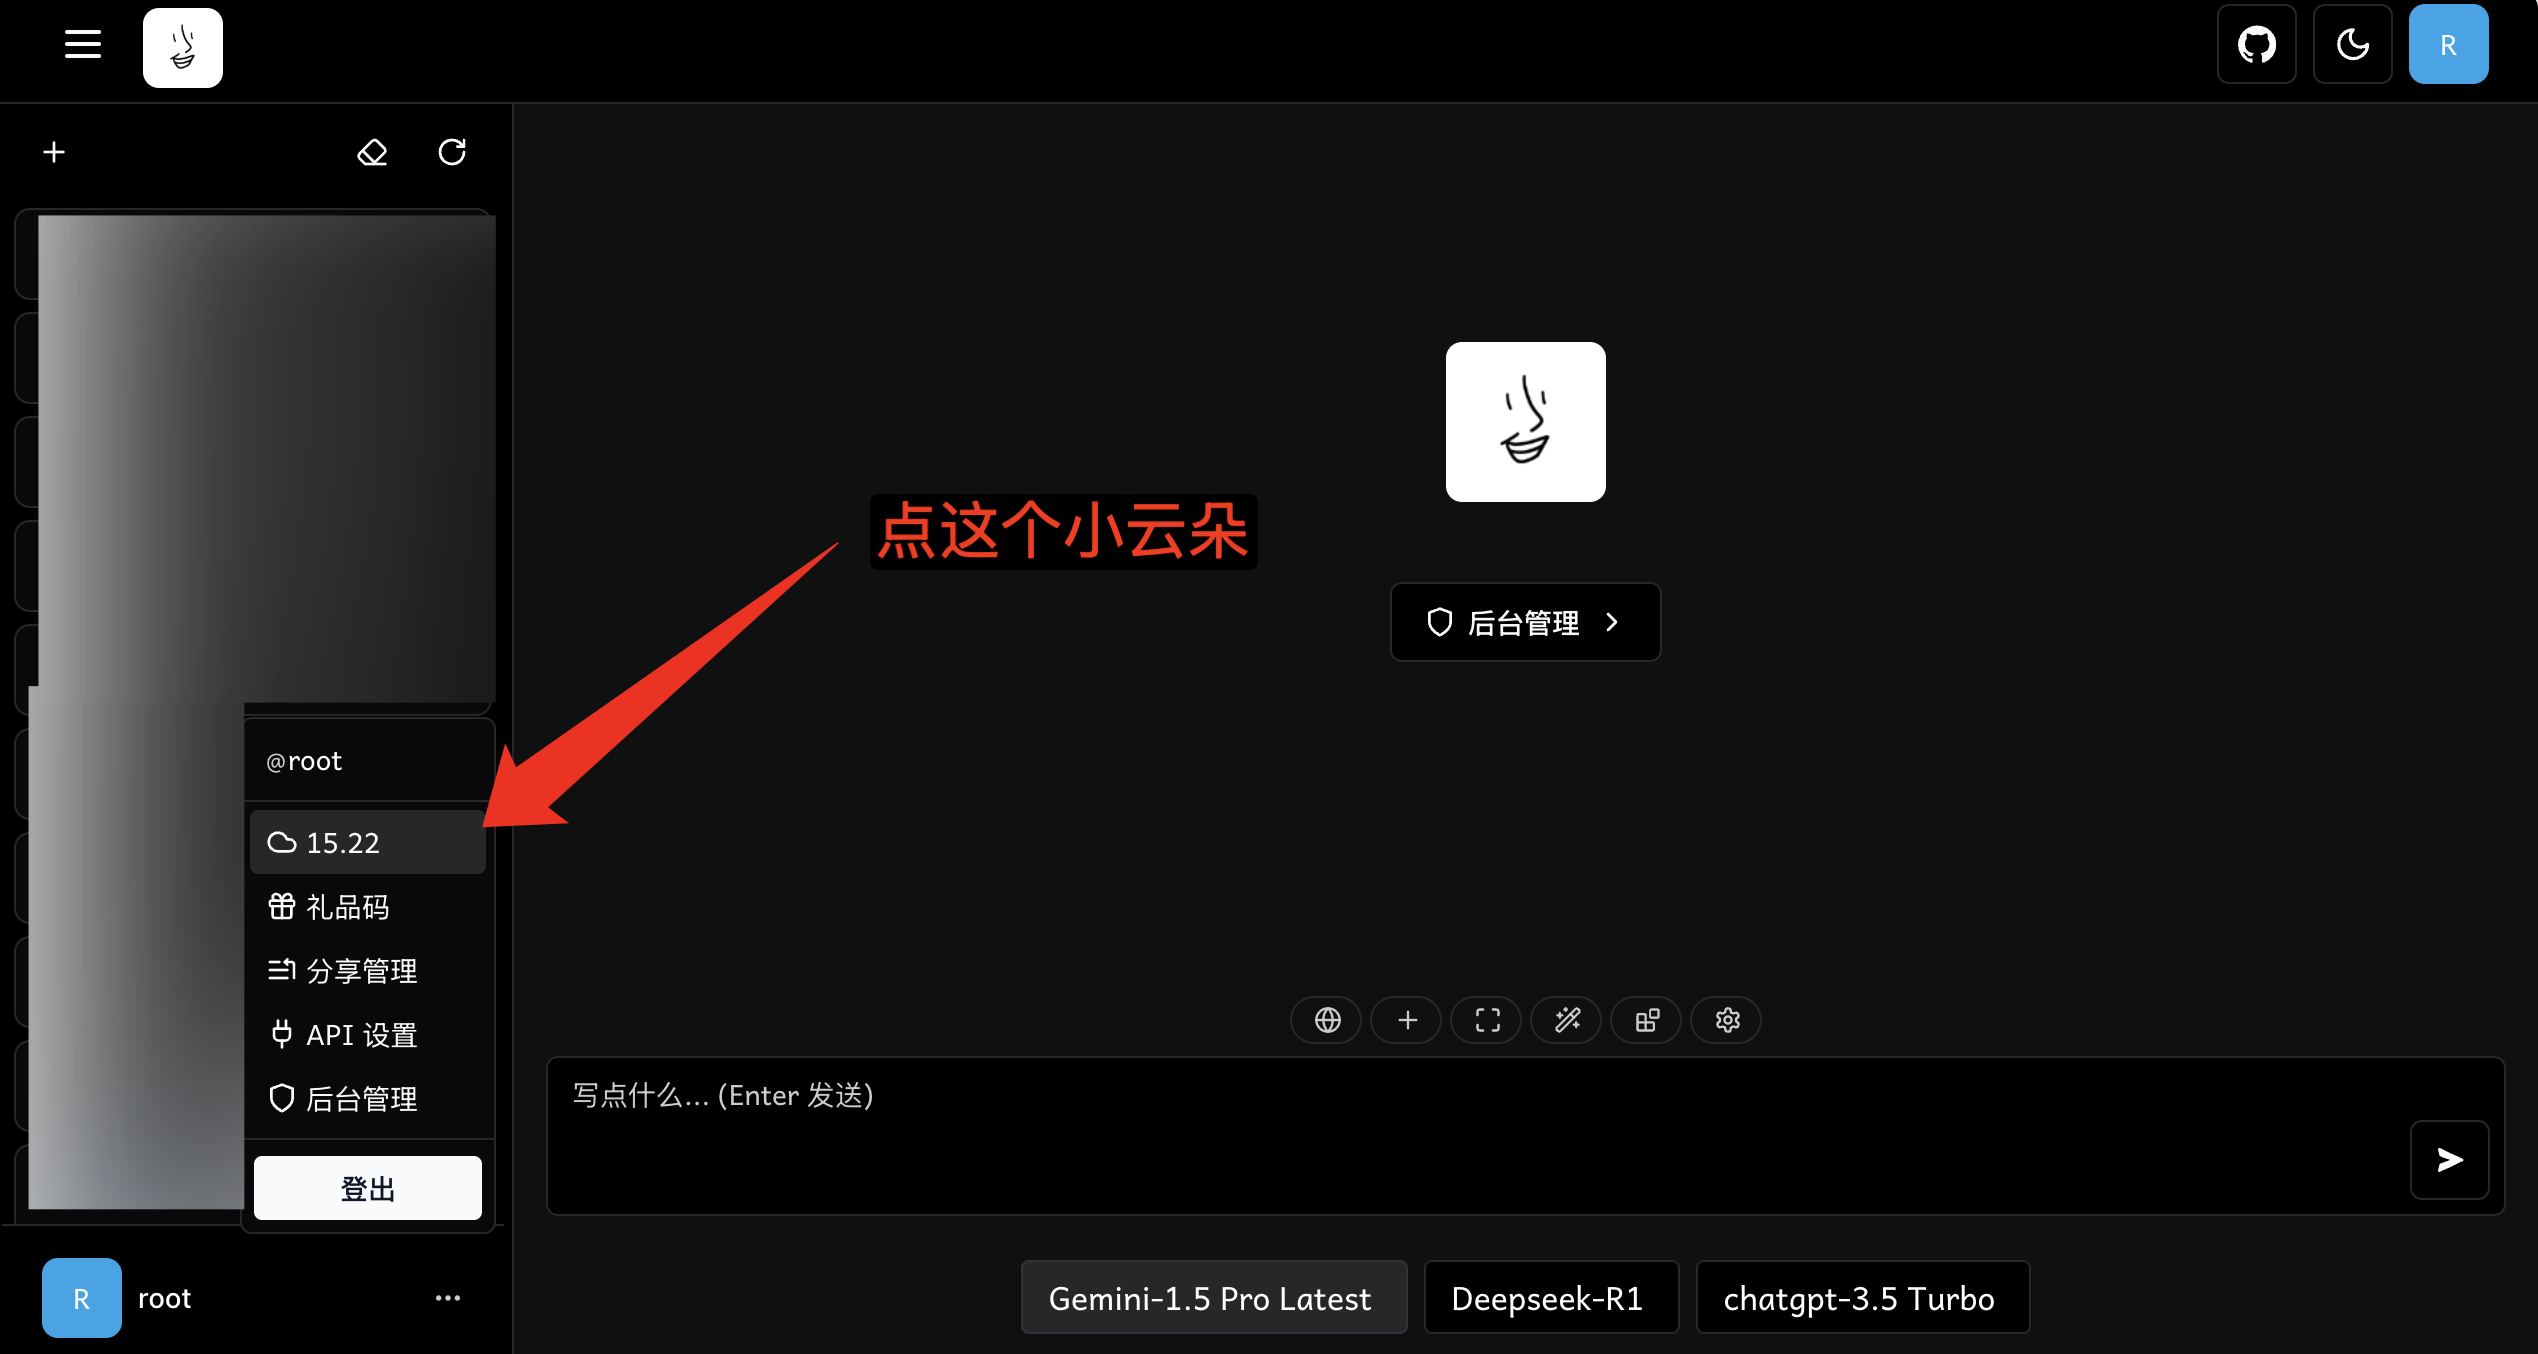Screen dimensions: 2538x1354
Task: Select the chatgpt-3.5 Turbo model
Action: coord(1862,1298)
